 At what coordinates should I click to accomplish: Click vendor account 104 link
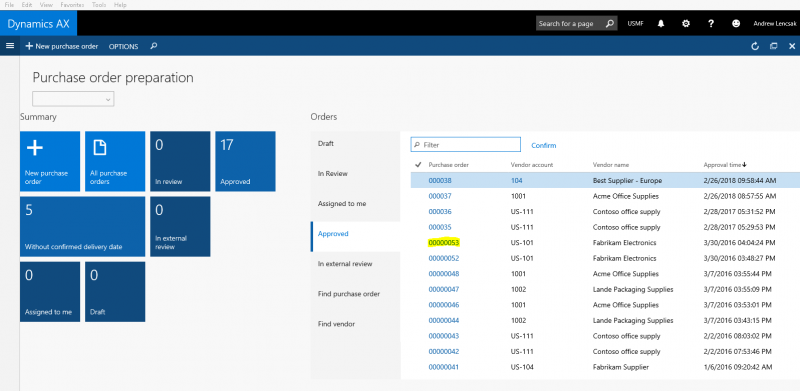click(516, 180)
